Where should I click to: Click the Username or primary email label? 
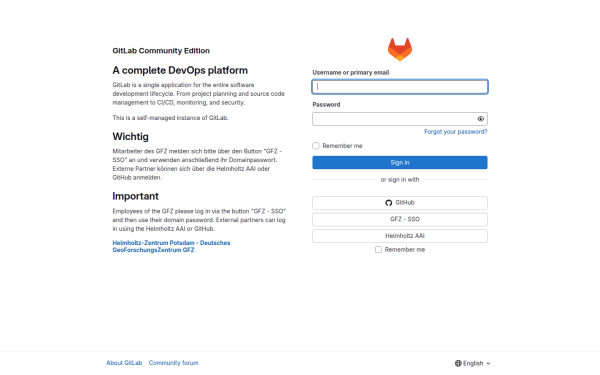click(351, 73)
